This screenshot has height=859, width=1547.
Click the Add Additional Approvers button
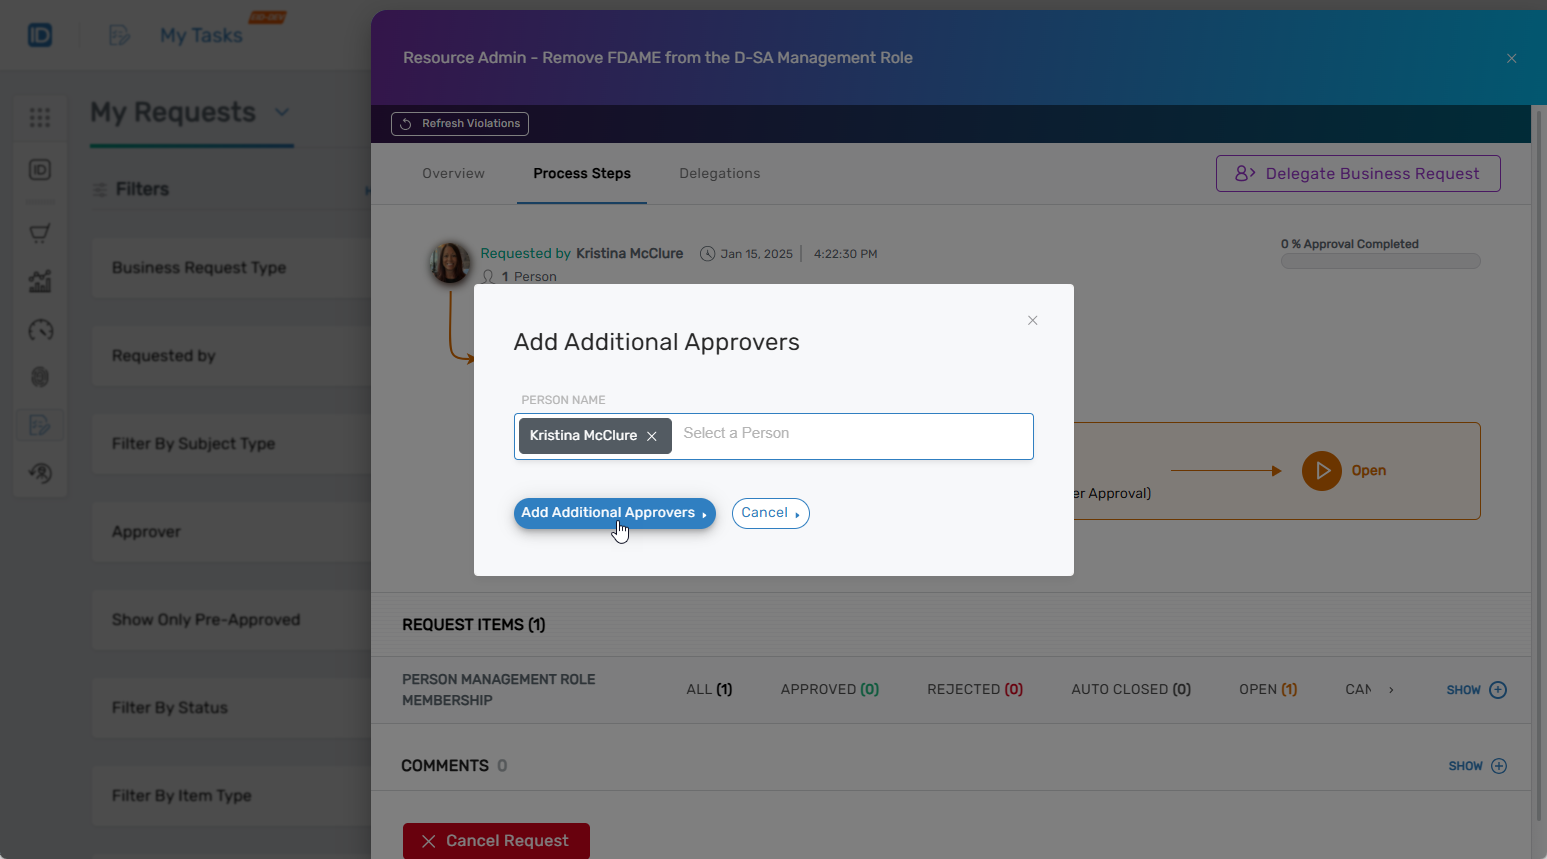614,513
